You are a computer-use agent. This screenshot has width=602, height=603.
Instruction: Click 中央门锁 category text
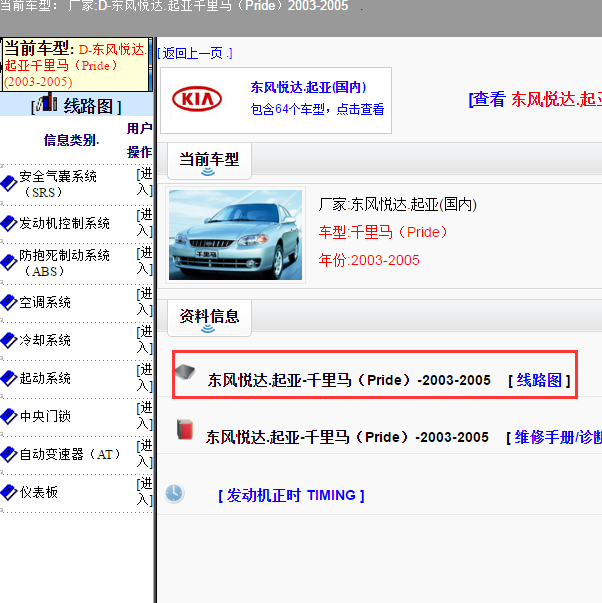[45, 416]
